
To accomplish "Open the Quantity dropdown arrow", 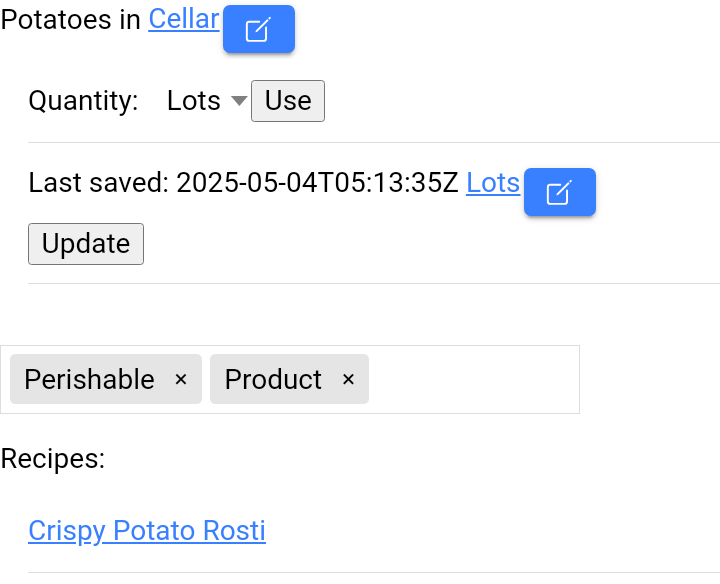I will point(239,101).
